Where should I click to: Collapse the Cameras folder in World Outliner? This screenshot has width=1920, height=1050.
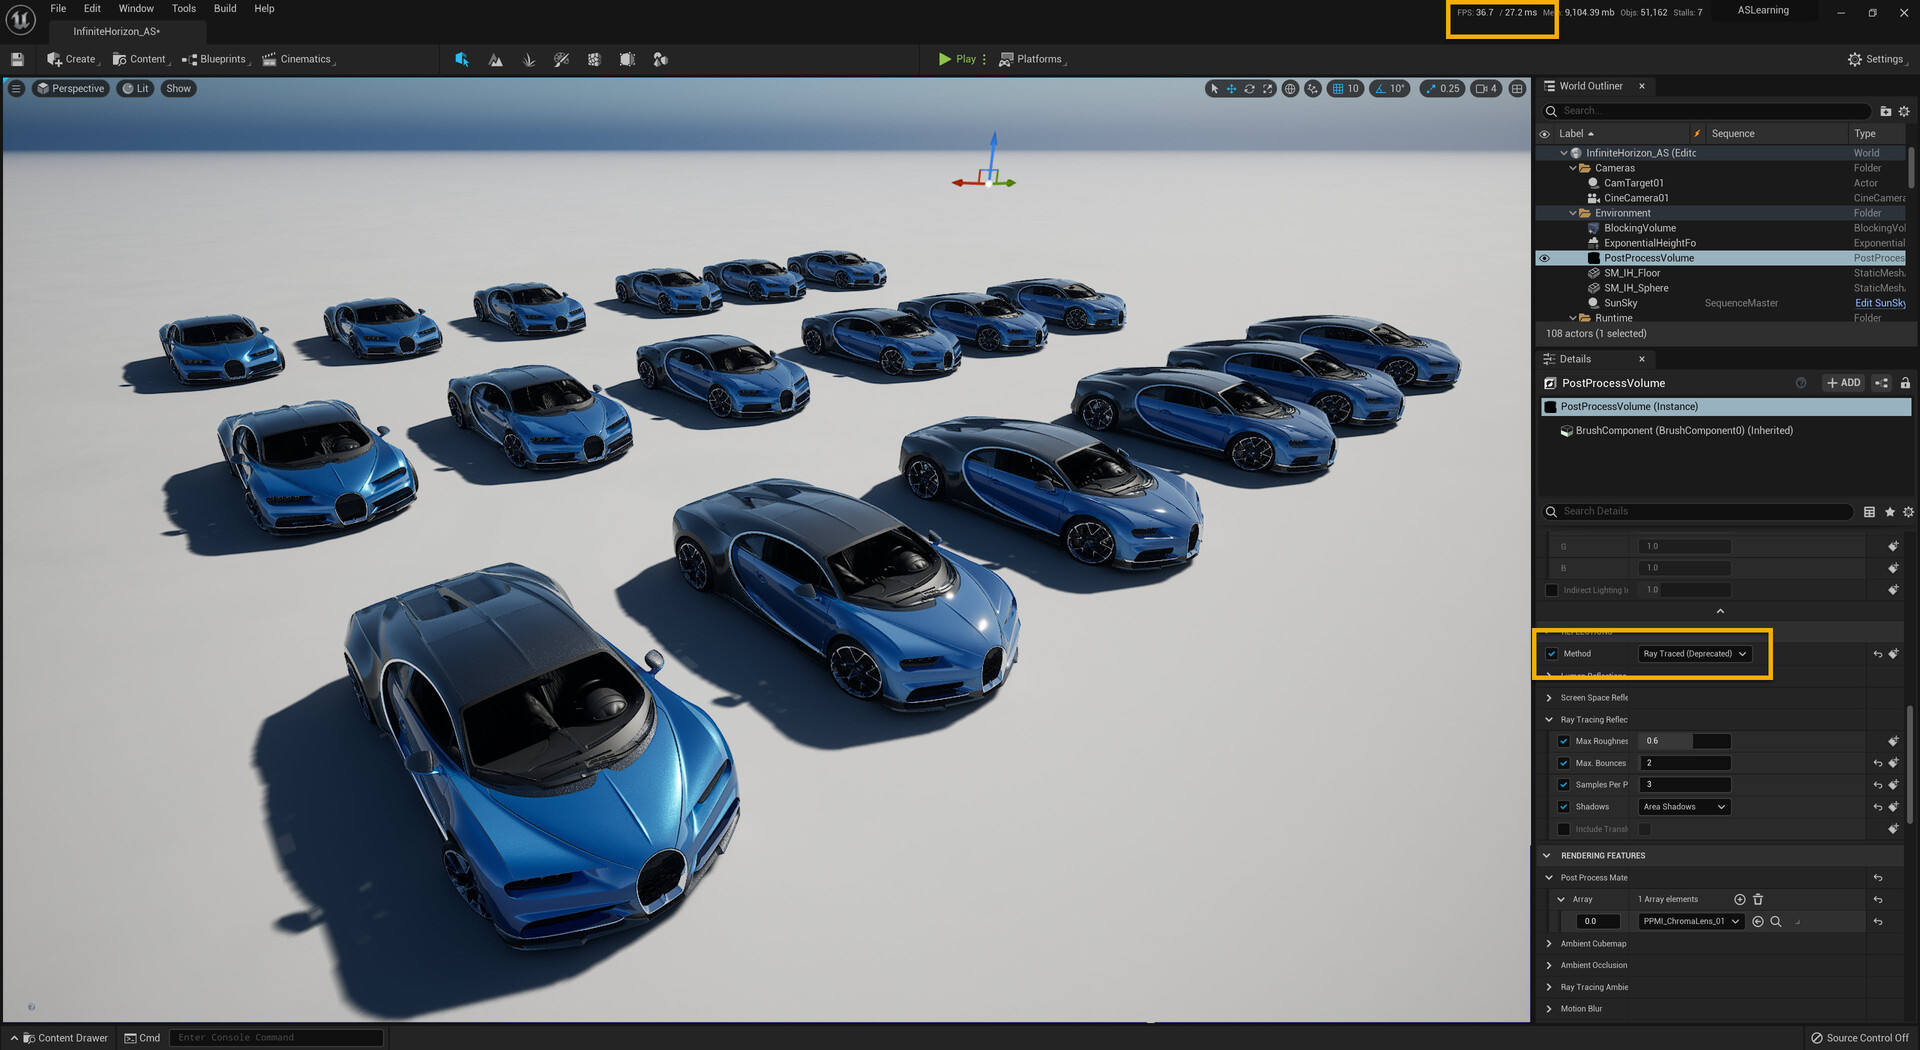point(1573,168)
